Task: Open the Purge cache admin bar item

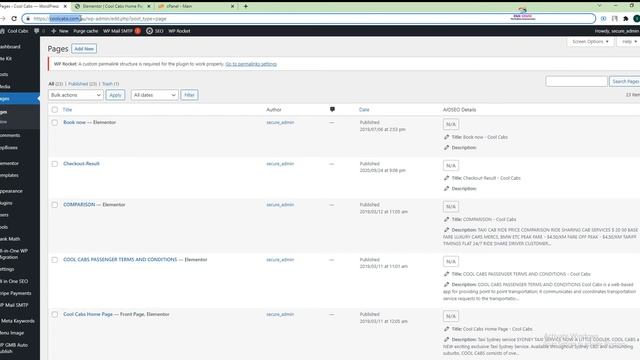Action: click(x=86, y=31)
